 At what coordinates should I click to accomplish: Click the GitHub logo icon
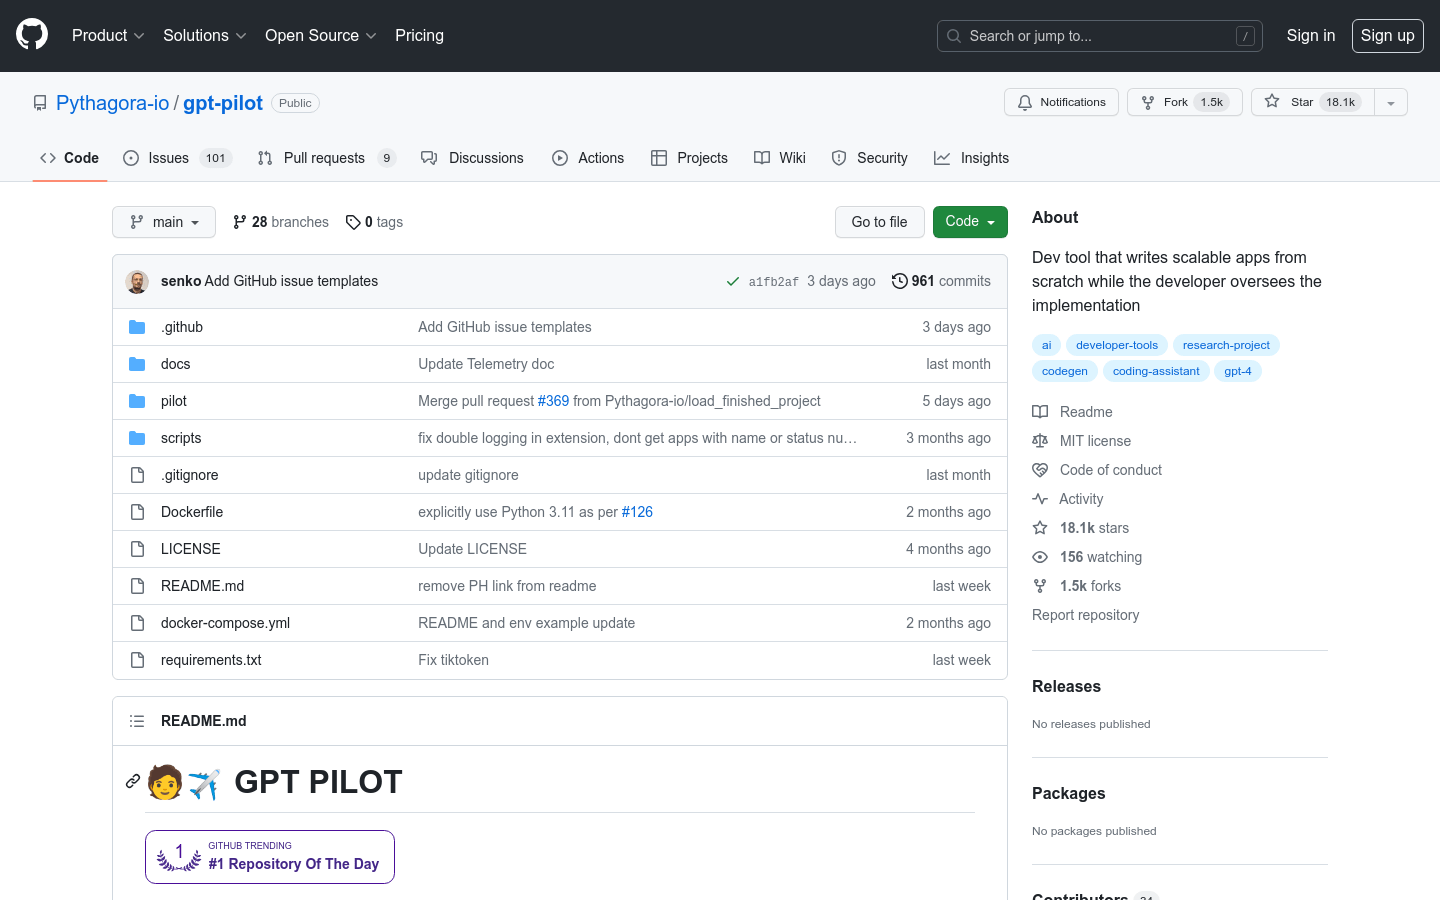(32, 35)
